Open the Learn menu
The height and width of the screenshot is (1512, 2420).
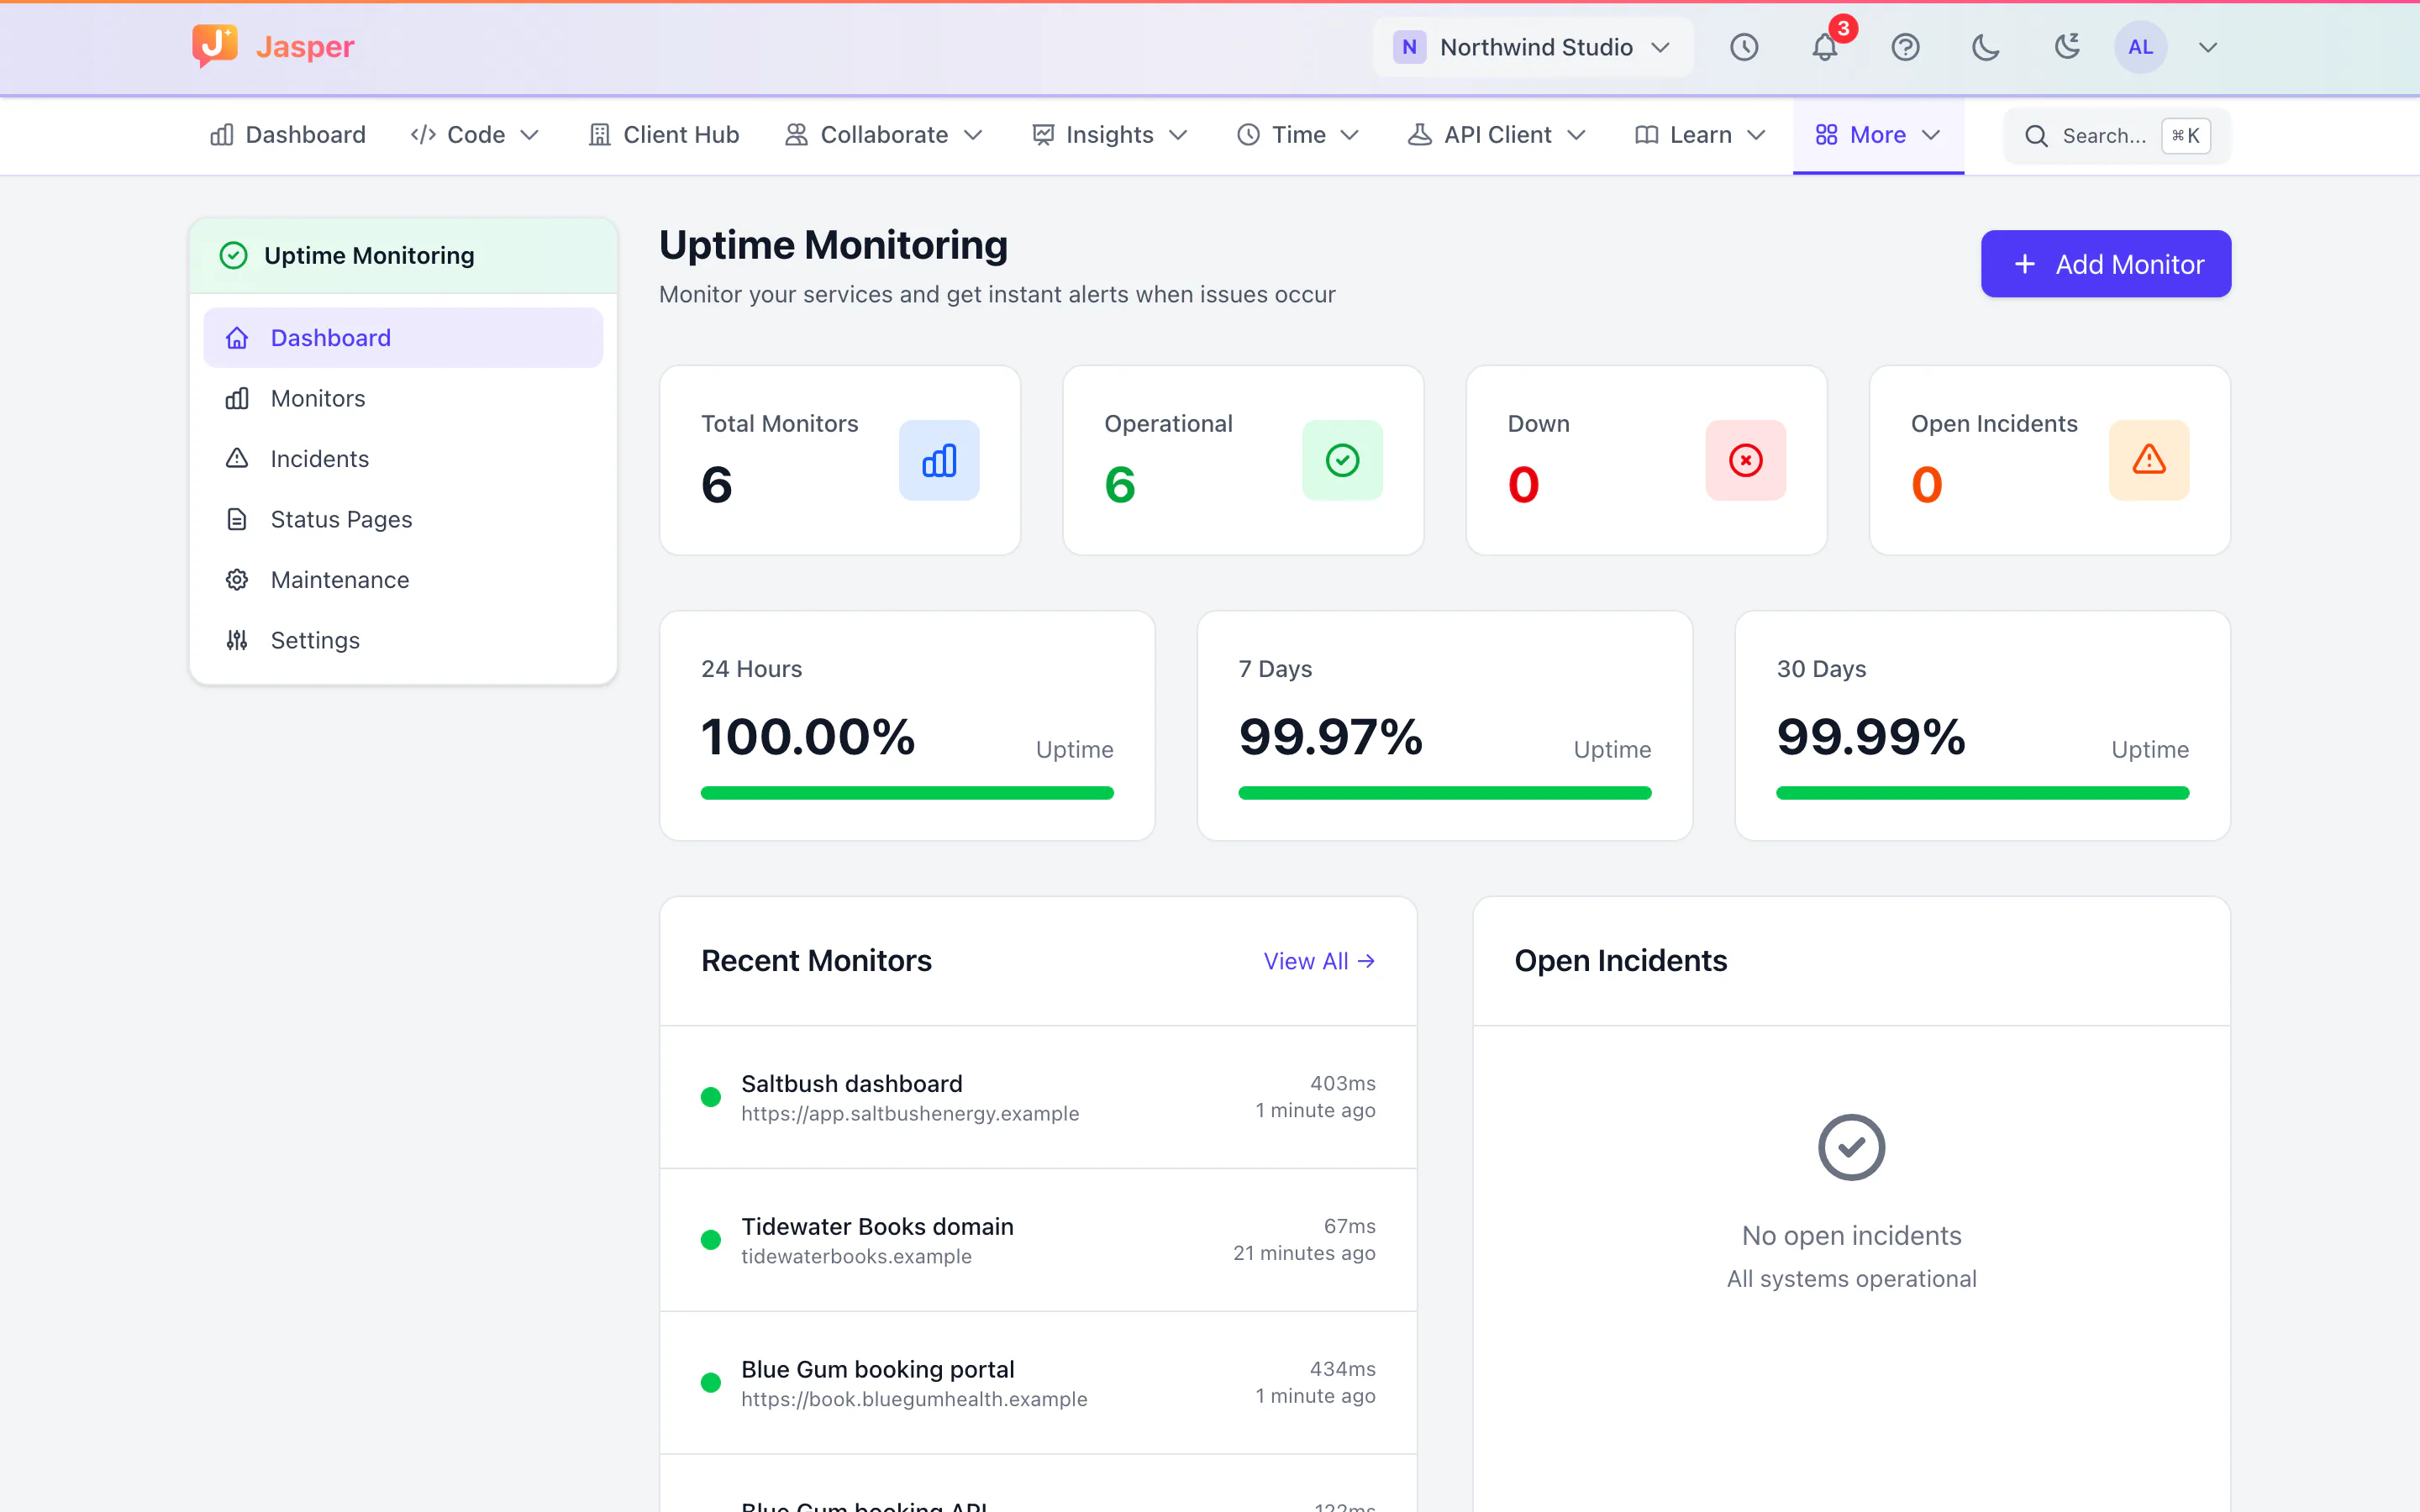click(1700, 135)
